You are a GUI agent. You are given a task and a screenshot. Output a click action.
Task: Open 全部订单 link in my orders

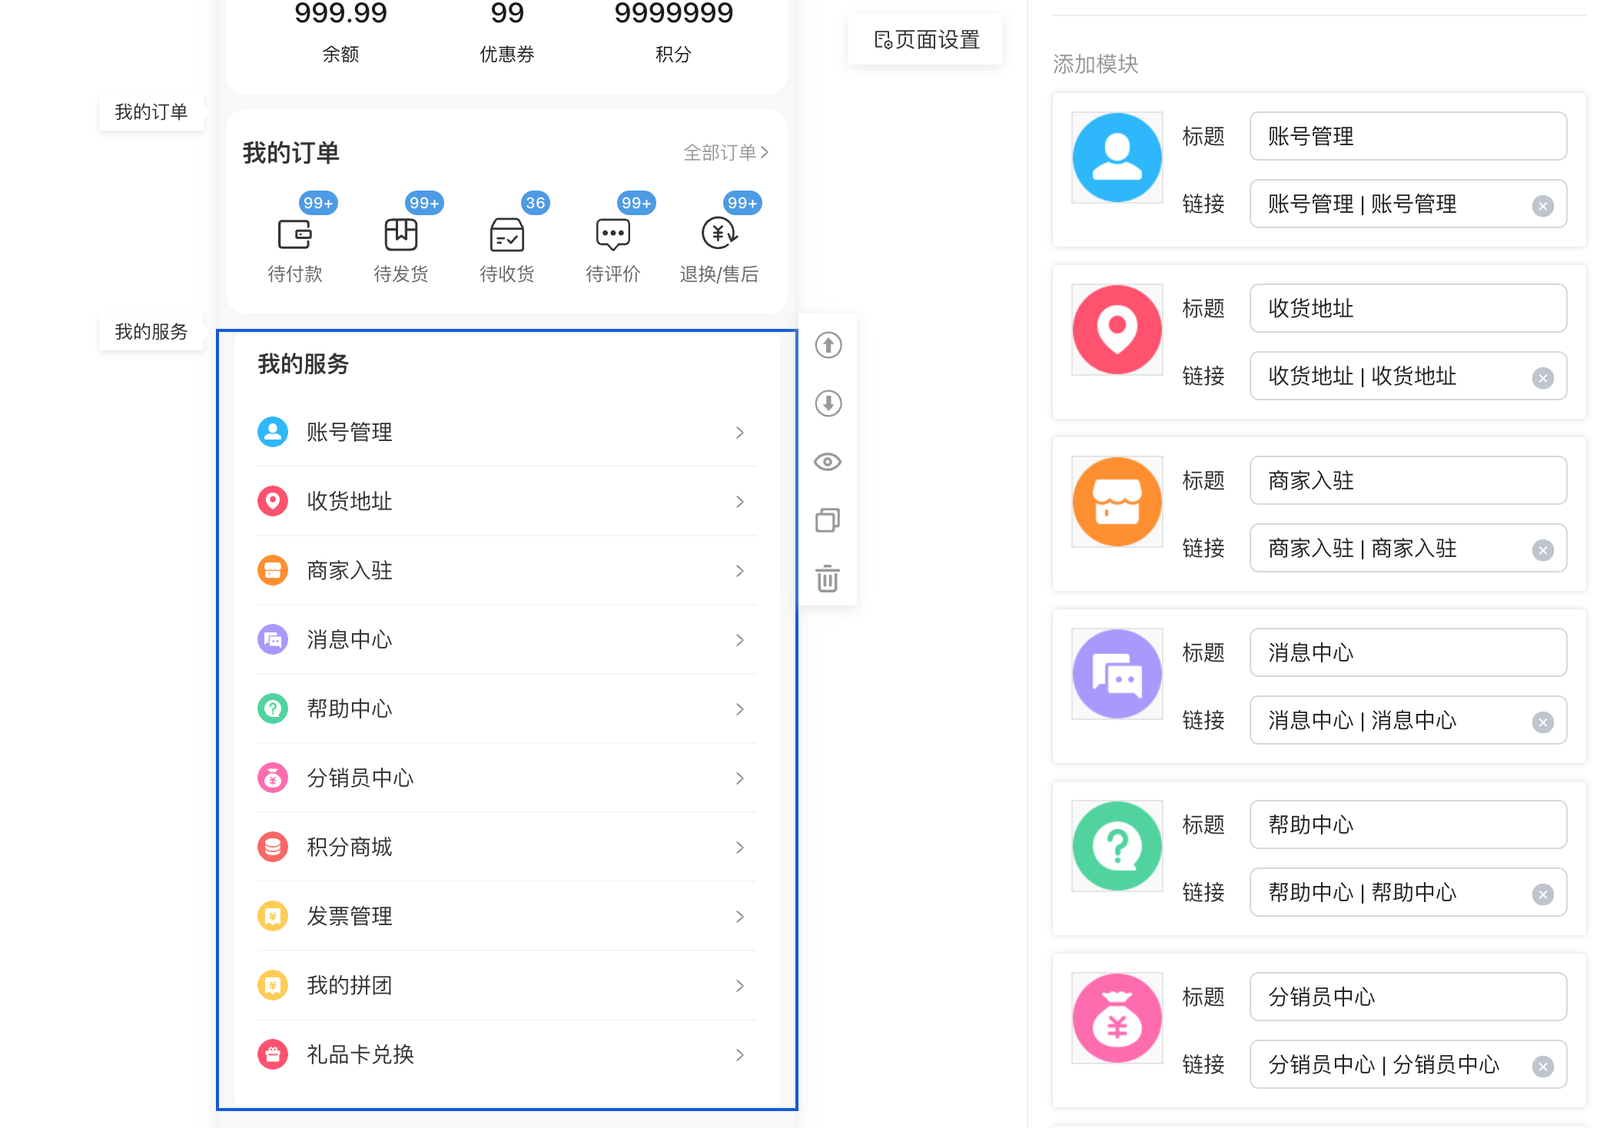coord(725,153)
